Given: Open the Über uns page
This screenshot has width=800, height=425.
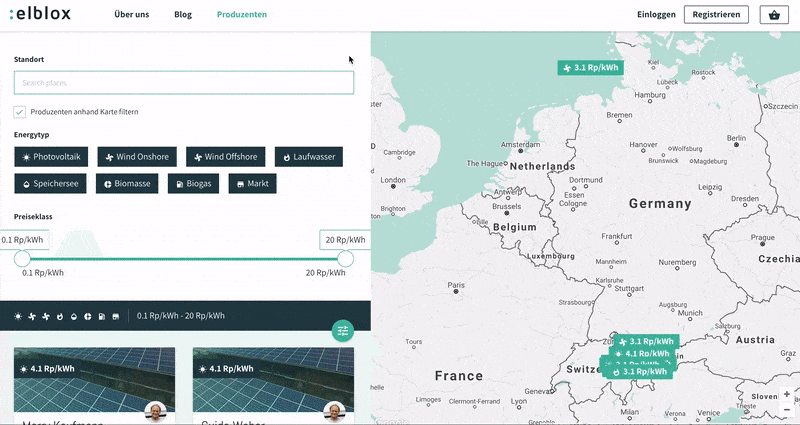Looking at the screenshot, I should tap(132, 14).
